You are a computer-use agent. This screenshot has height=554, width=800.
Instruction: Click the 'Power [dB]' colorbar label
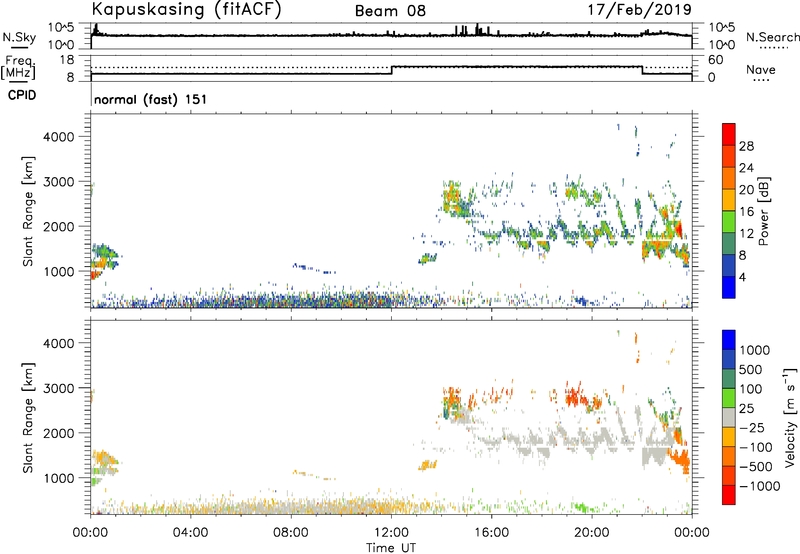[763, 211]
